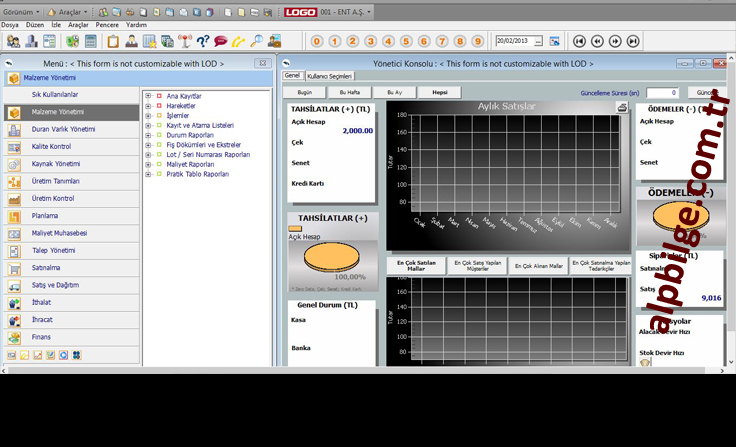736x447 pixels.
Task: Expand the Maliyet Raporları tree node
Action: (148, 164)
